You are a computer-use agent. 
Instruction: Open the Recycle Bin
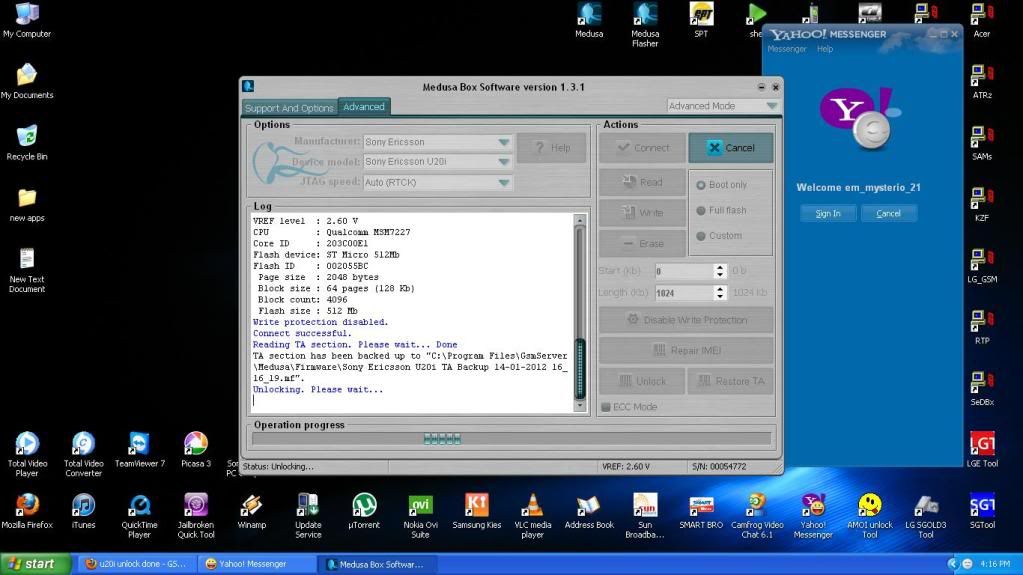(27, 143)
